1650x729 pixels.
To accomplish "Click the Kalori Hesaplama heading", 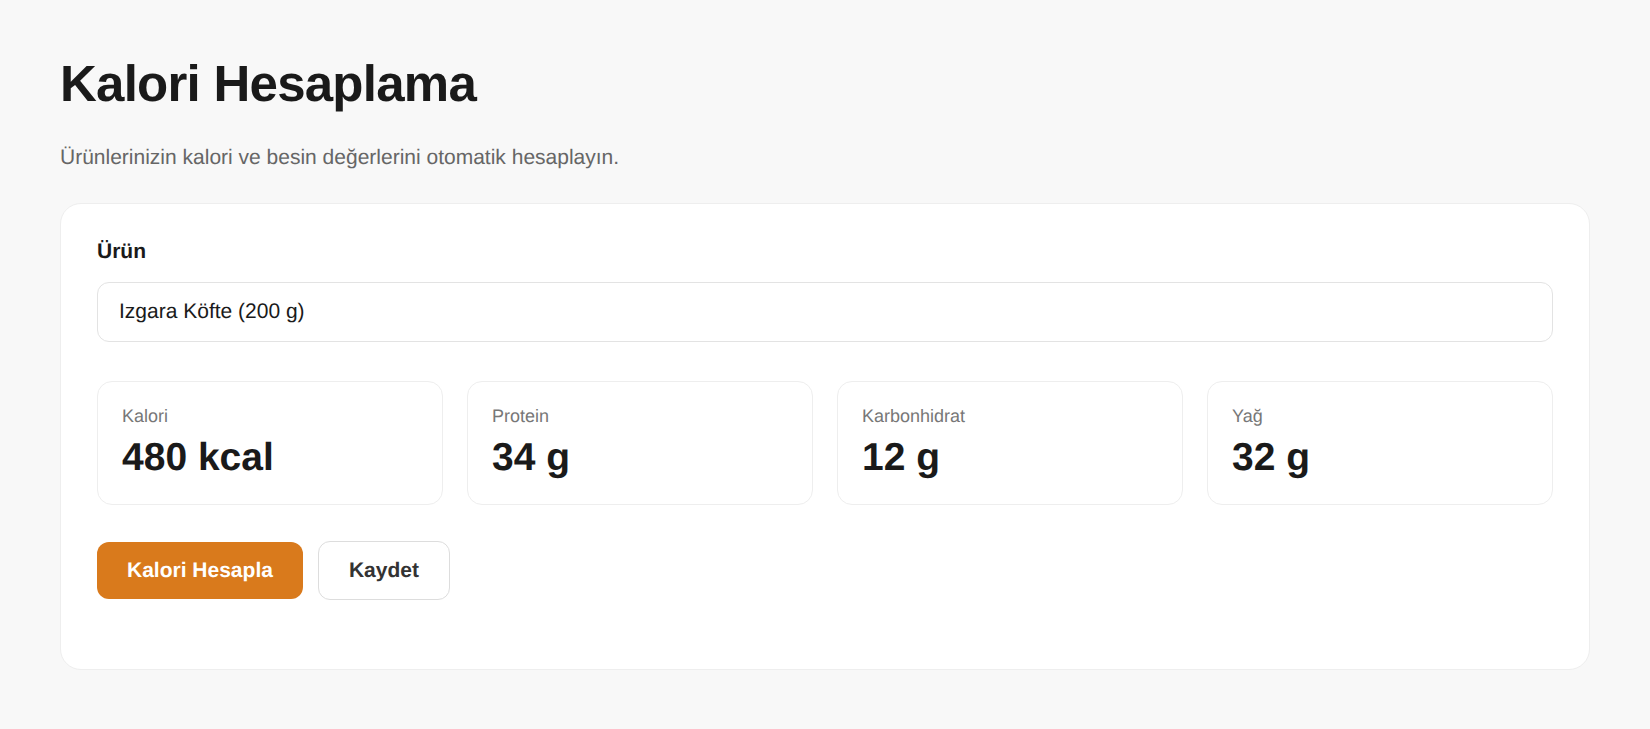I will coord(268,84).
